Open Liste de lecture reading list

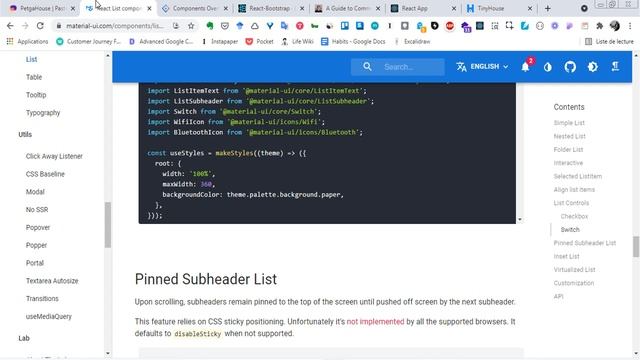pos(609,41)
